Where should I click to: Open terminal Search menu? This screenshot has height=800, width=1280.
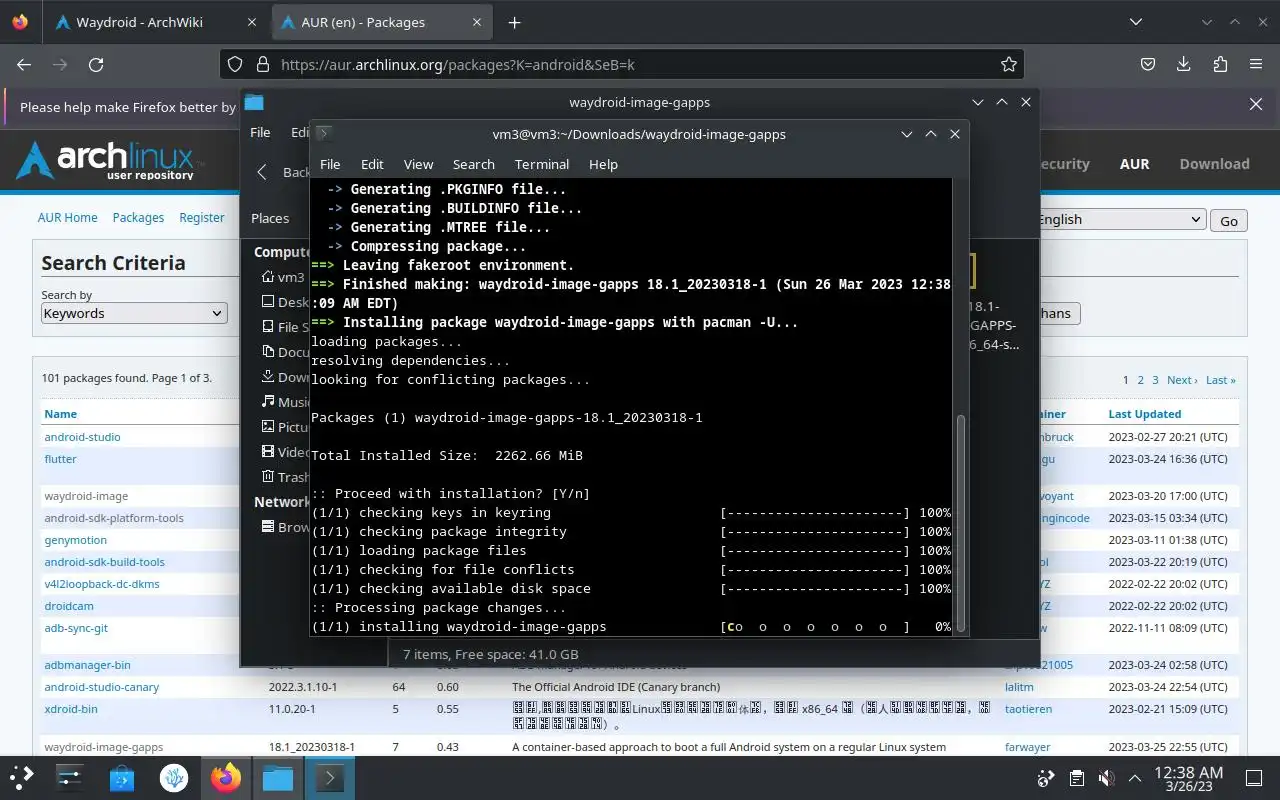click(x=474, y=164)
